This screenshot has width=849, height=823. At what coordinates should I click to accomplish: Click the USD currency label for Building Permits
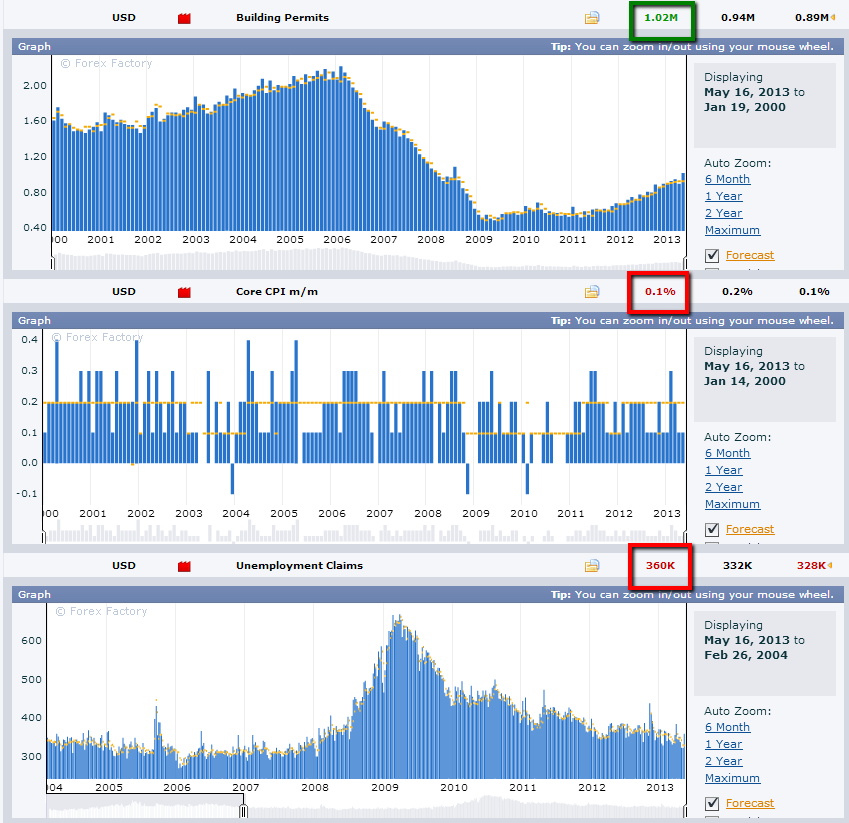coord(123,17)
